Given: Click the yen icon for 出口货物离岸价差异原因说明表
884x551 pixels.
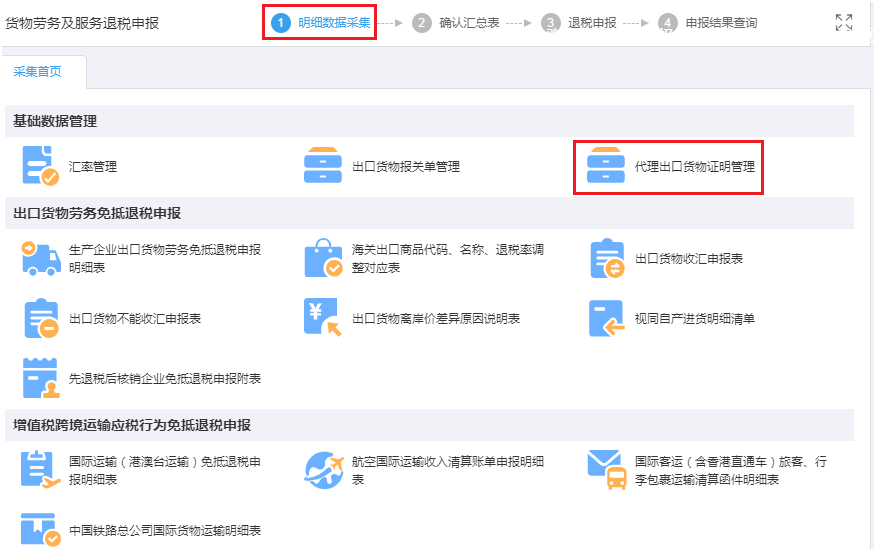Looking at the screenshot, I should (x=323, y=318).
